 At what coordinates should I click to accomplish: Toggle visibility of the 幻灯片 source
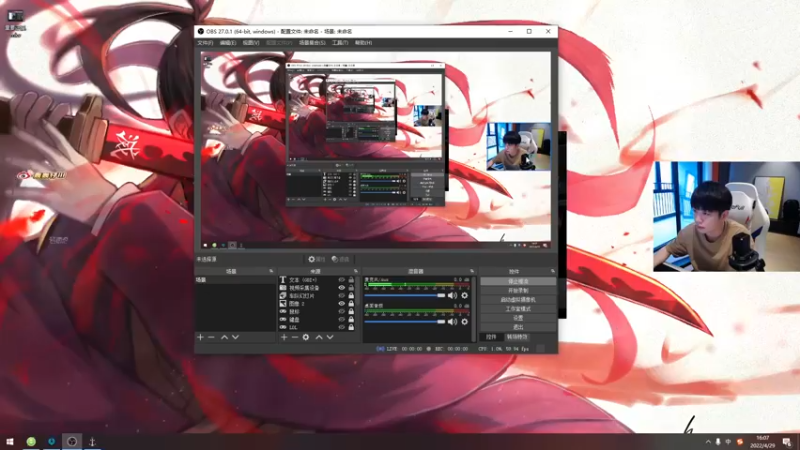(x=342, y=295)
